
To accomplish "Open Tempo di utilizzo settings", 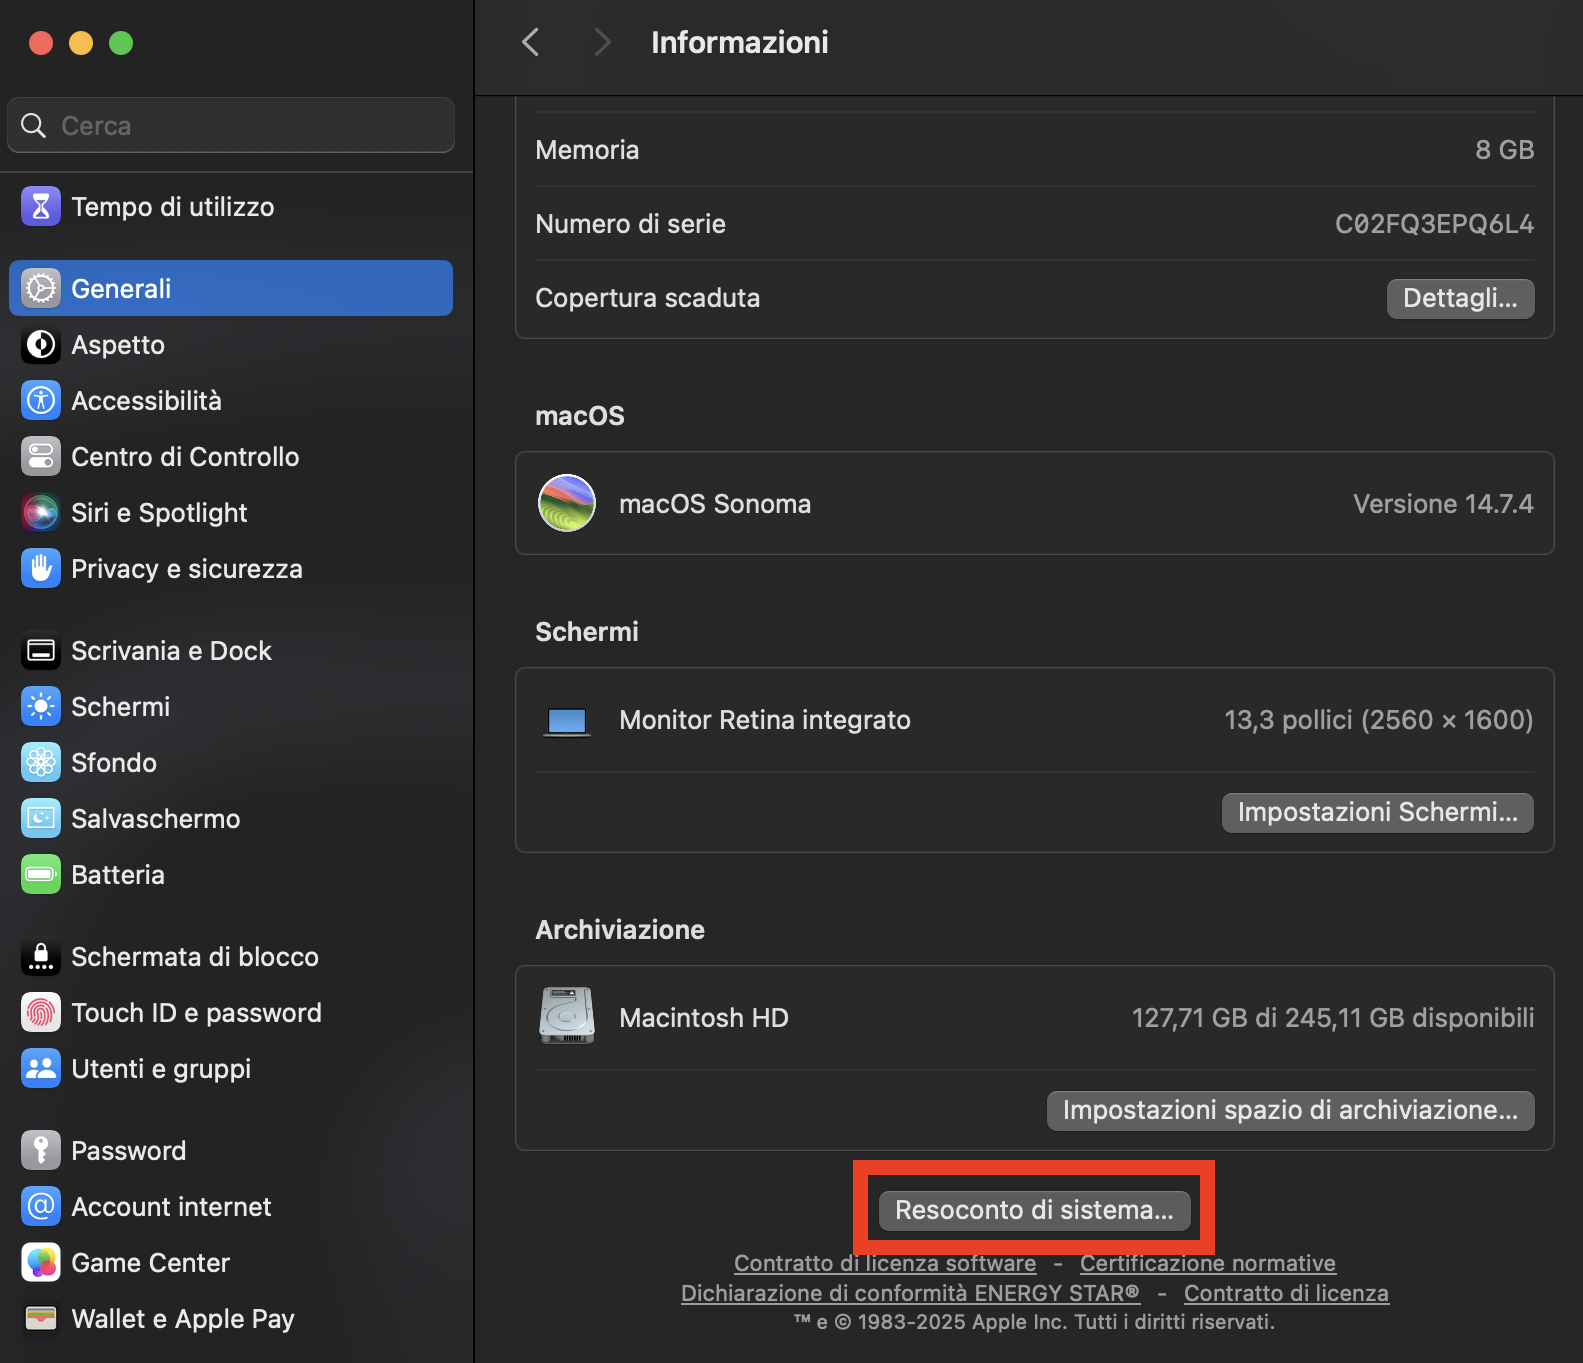I will click(231, 207).
